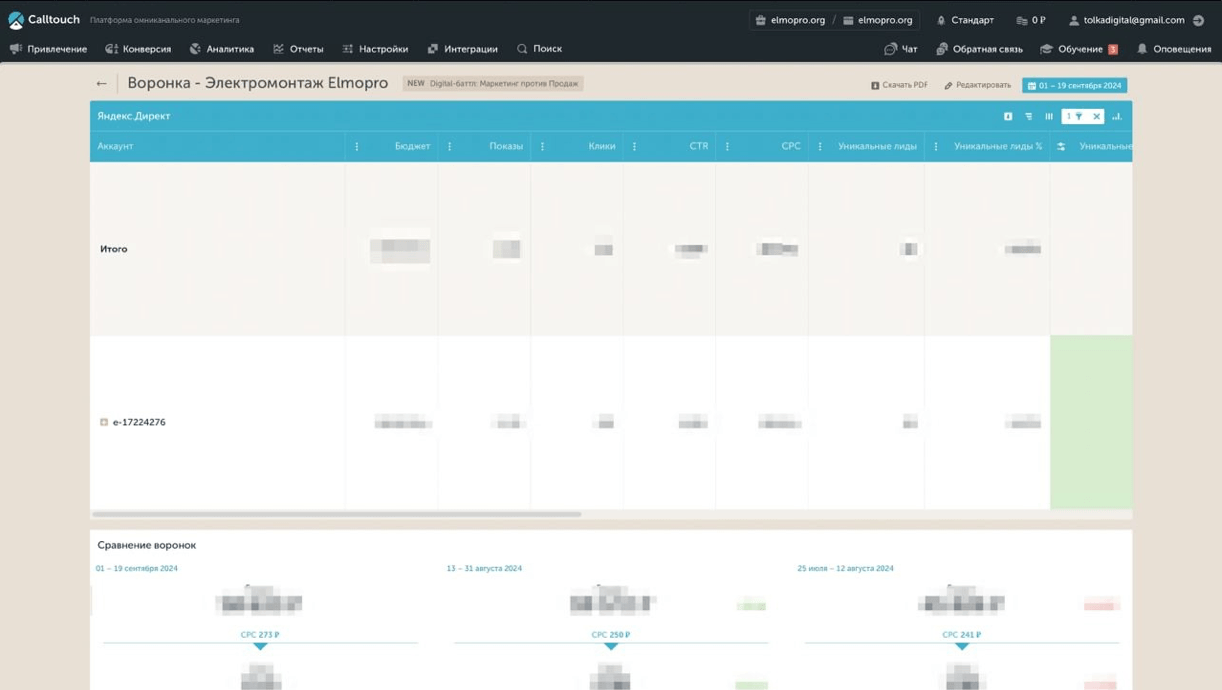Click the 01 – 19 сентября 2024 comparison period link
This screenshot has width=1222, height=690.
(x=137, y=569)
